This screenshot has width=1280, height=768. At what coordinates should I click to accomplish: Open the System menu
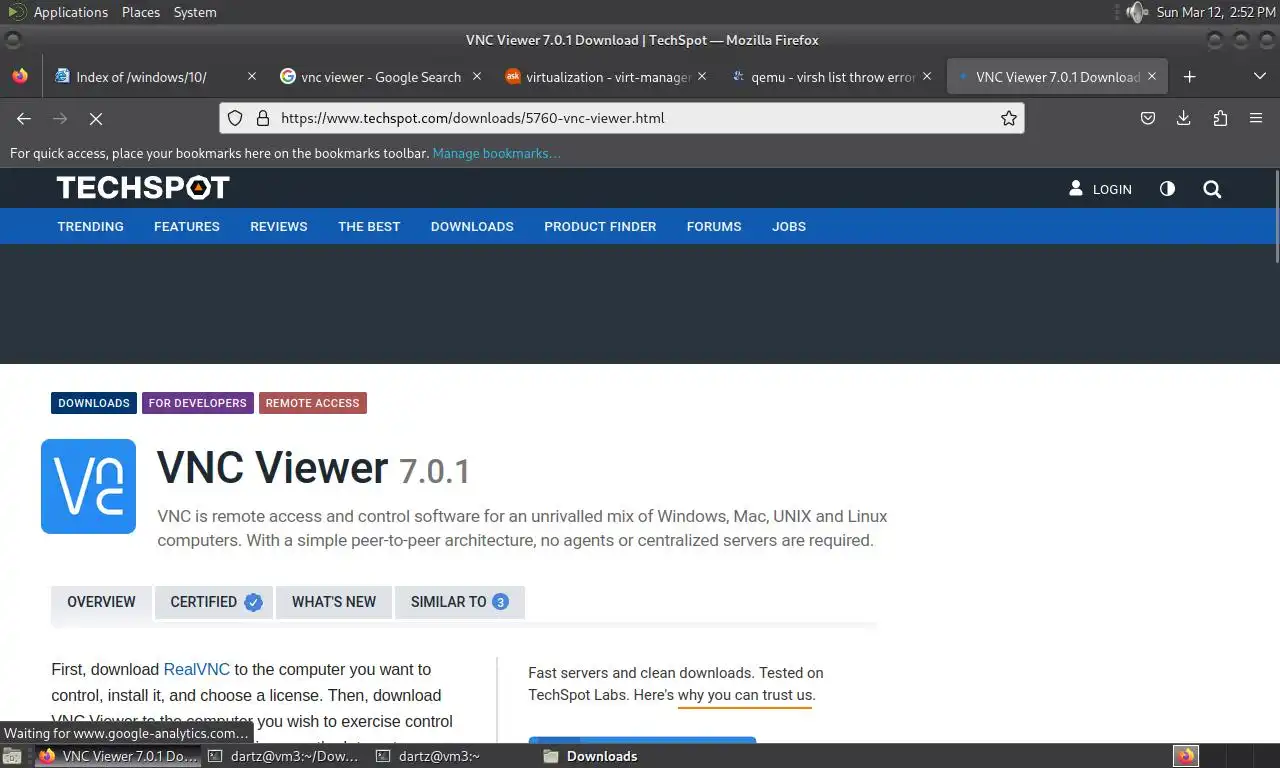pyautogui.click(x=195, y=12)
